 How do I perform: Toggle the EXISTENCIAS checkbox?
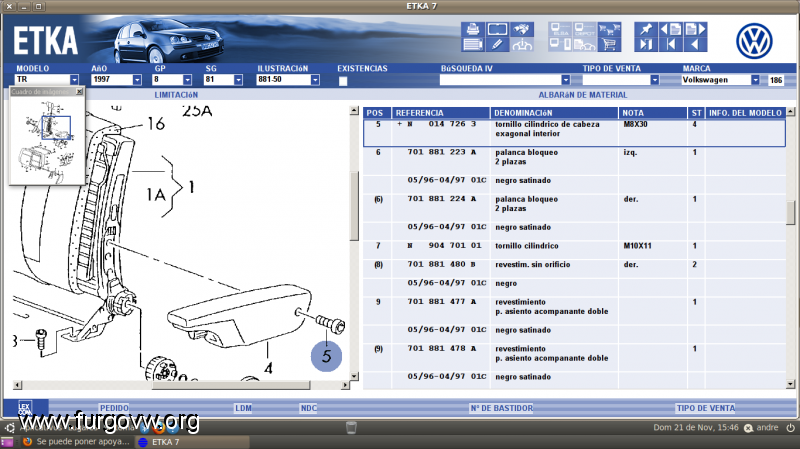point(343,81)
